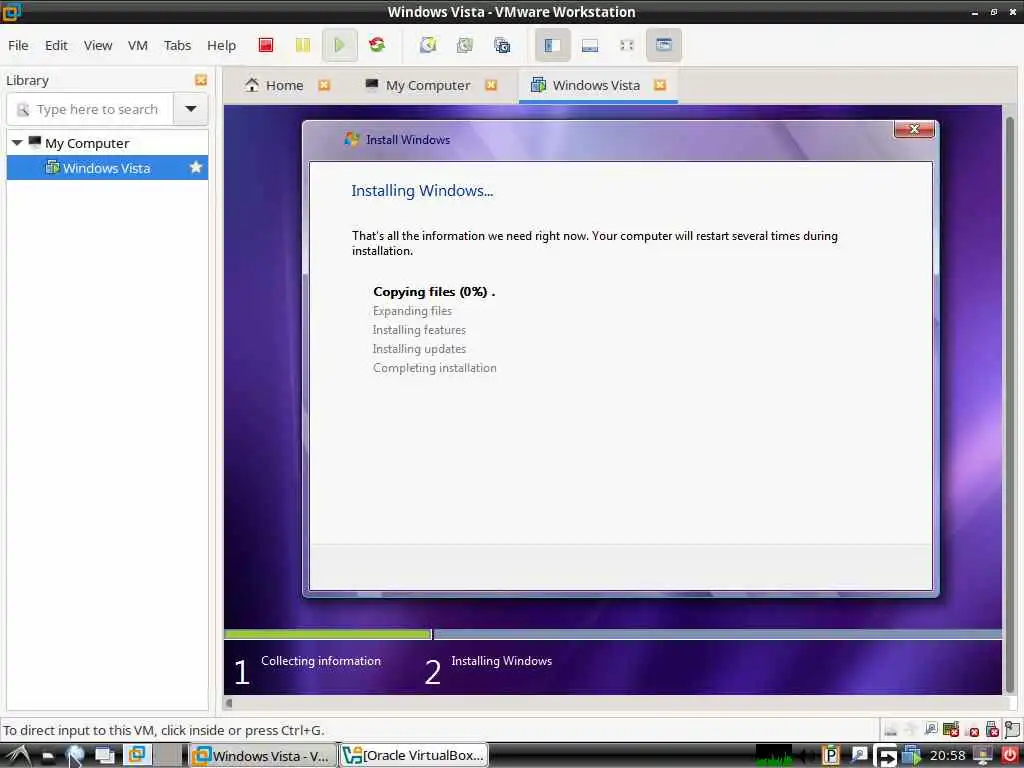Screen dimensions: 1024x768
Task: Open the taskbar start menu bird icon
Action: (x=19, y=756)
